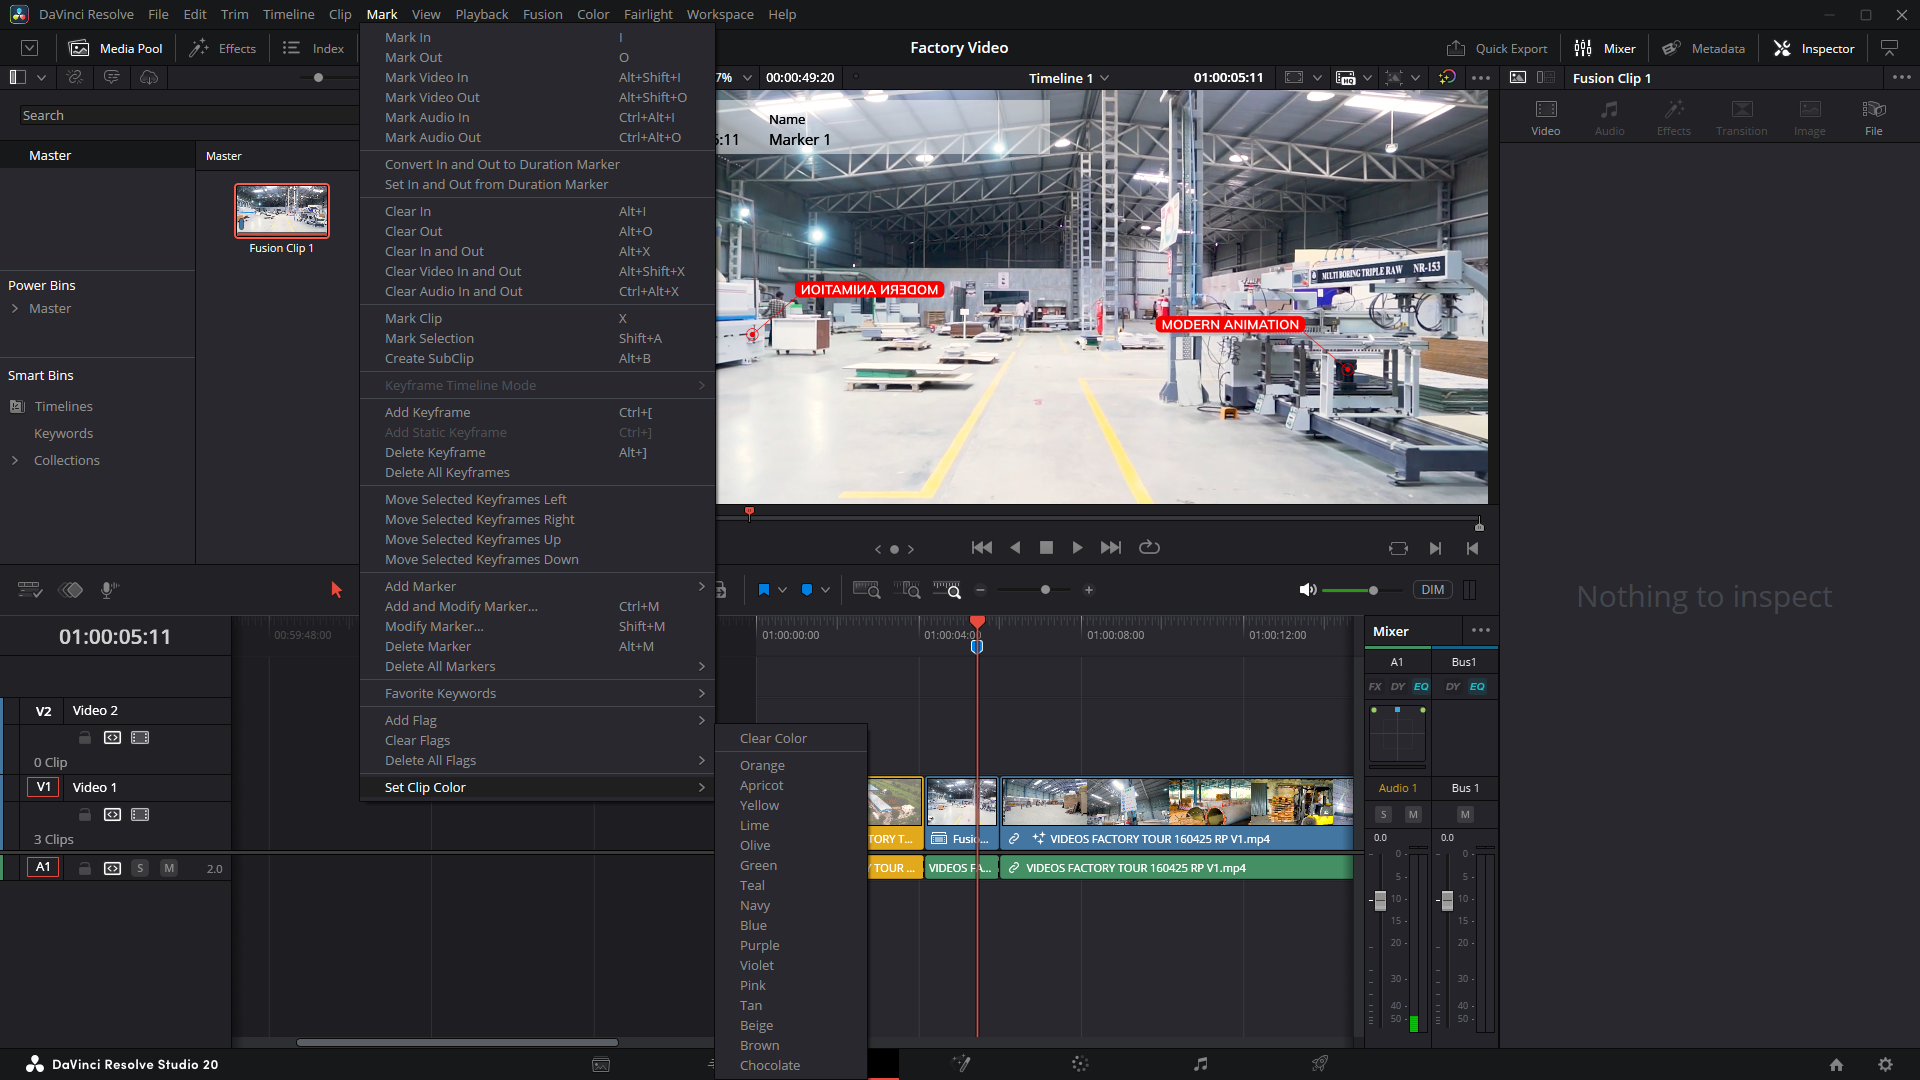Mute the timeline audio speaker icon
The image size is (1920, 1080).
pos(1307,590)
